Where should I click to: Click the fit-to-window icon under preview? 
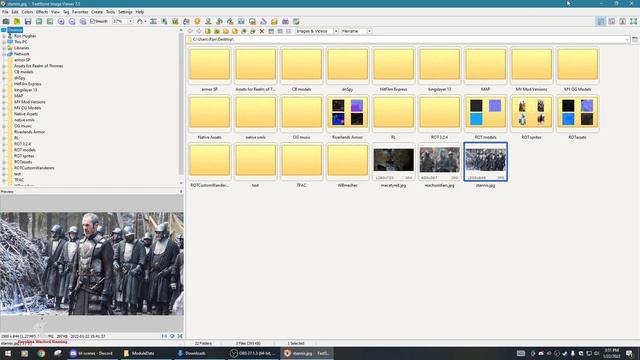pyautogui.click(x=180, y=336)
